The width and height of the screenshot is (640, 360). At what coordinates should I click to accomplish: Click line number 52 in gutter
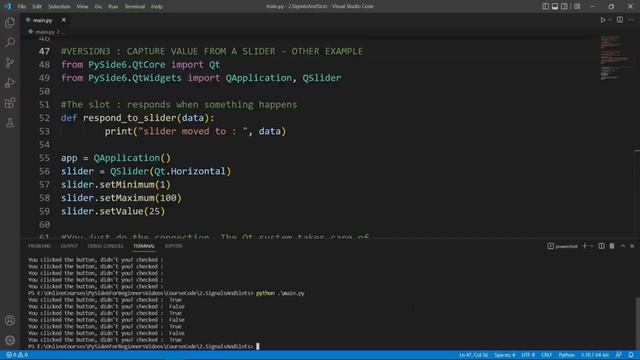(44, 118)
